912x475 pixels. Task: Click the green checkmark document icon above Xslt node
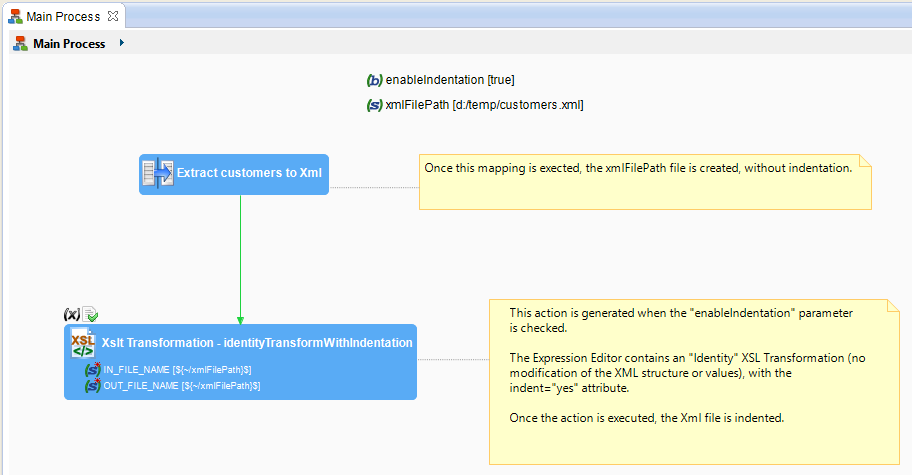(x=89, y=314)
